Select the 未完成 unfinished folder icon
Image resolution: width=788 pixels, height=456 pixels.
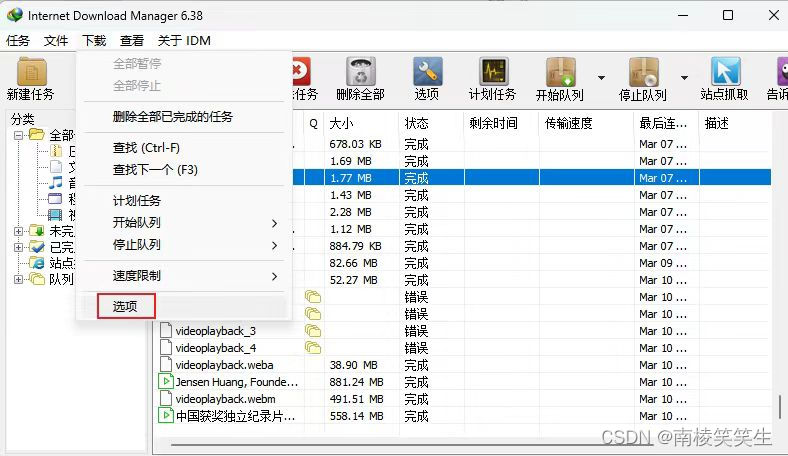(37, 231)
